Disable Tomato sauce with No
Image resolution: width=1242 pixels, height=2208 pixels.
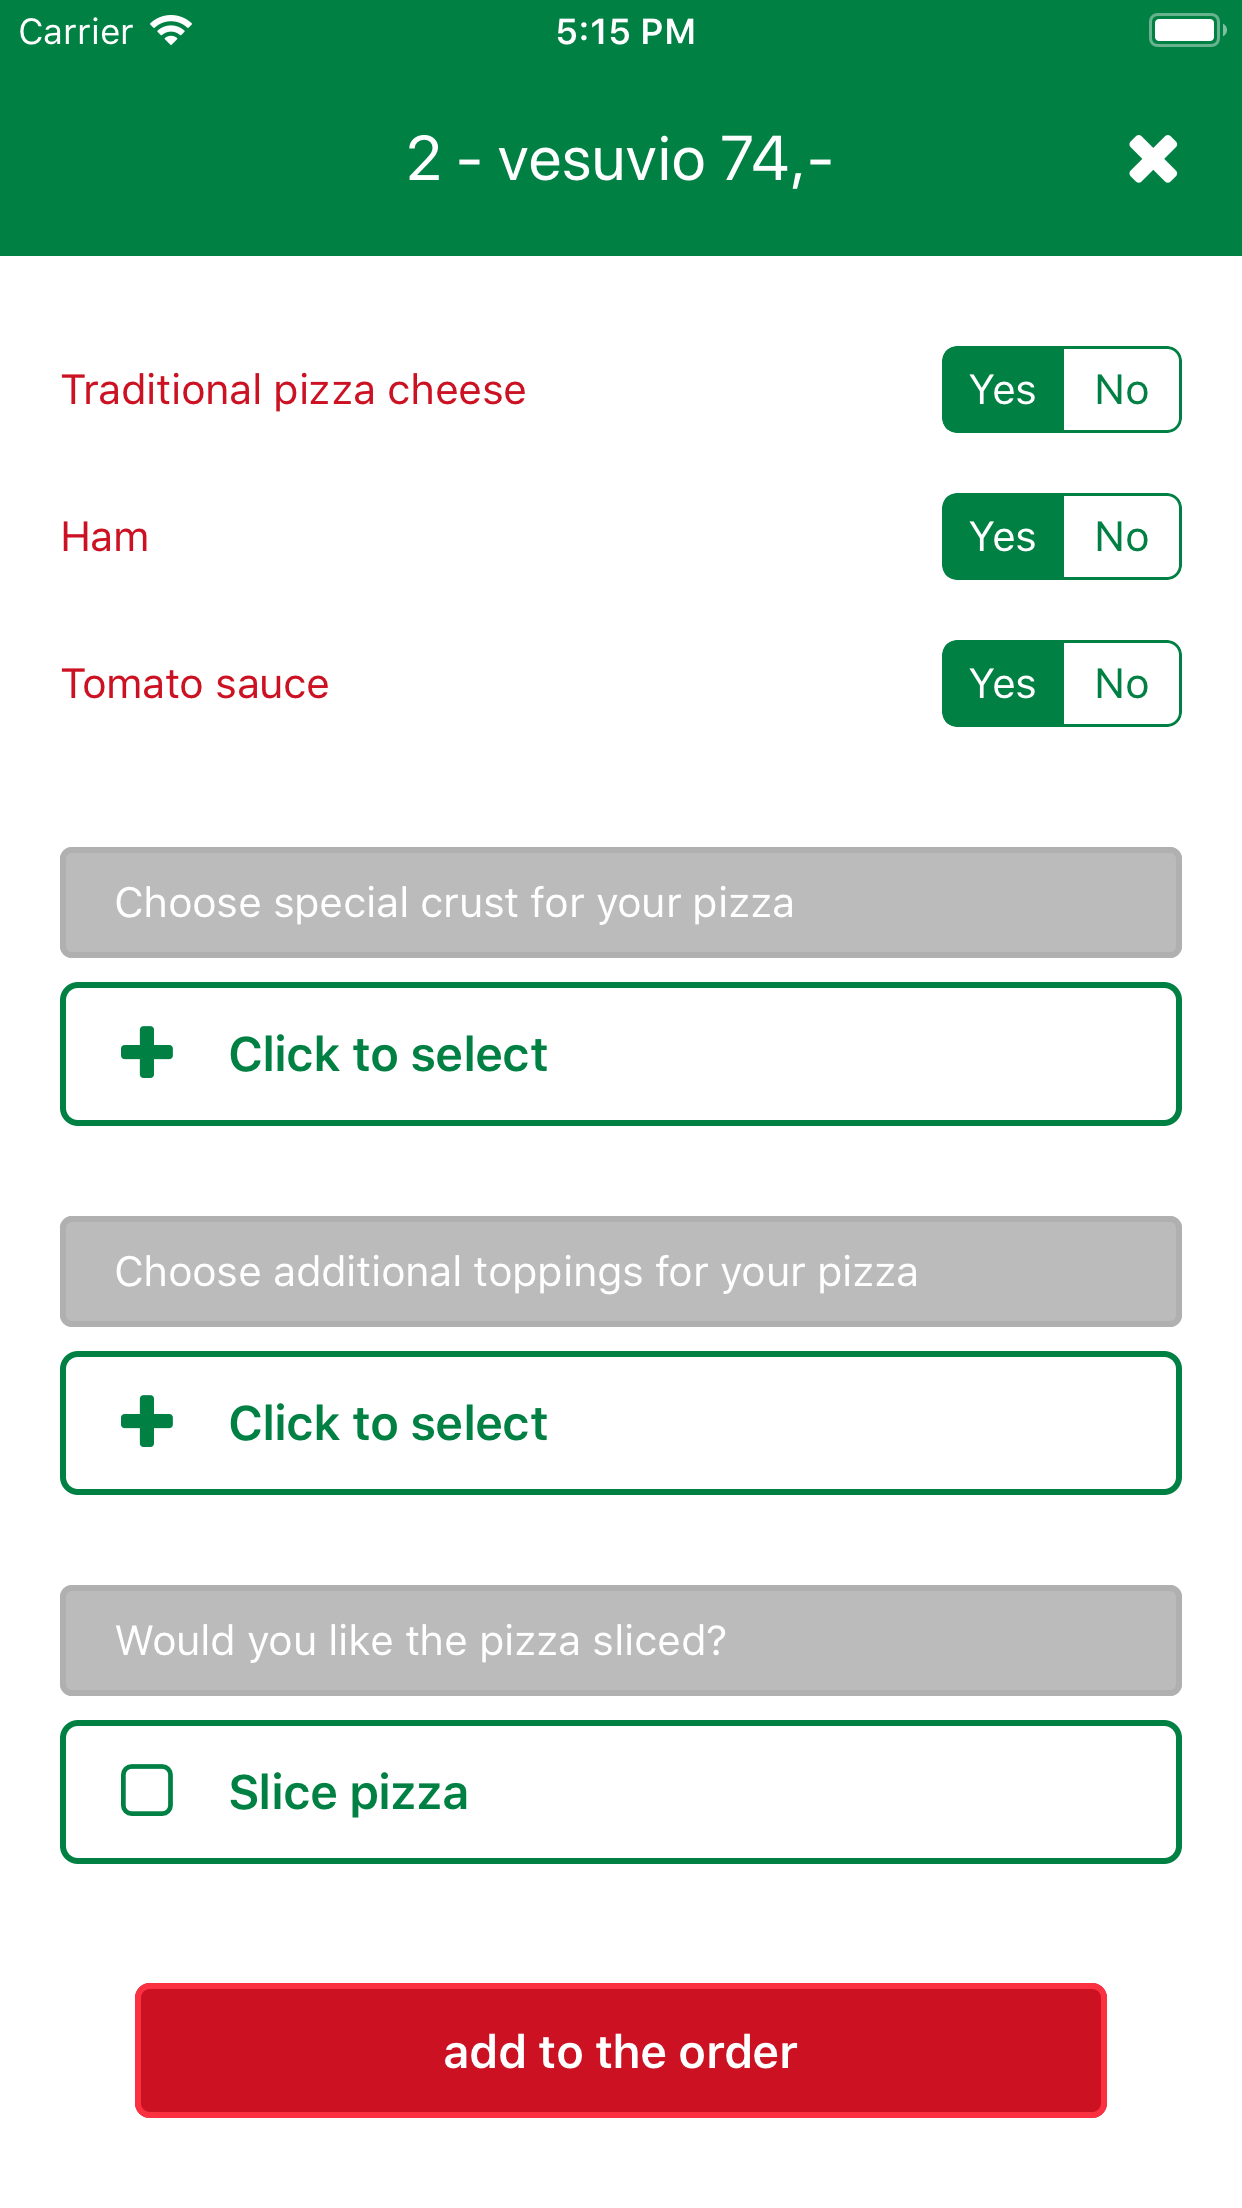click(x=1121, y=684)
